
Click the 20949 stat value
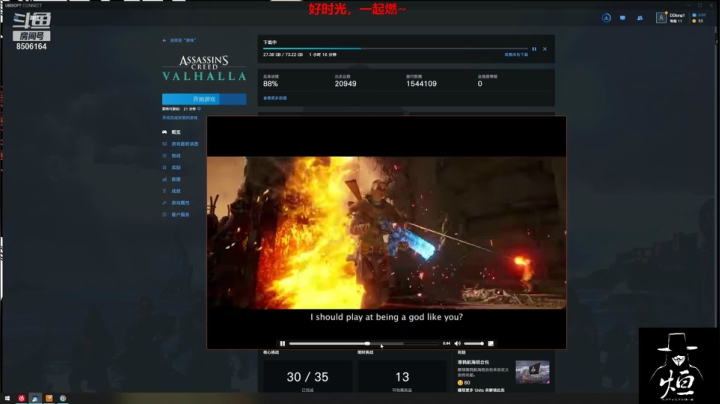pyautogui.click(x=345, y=84)
